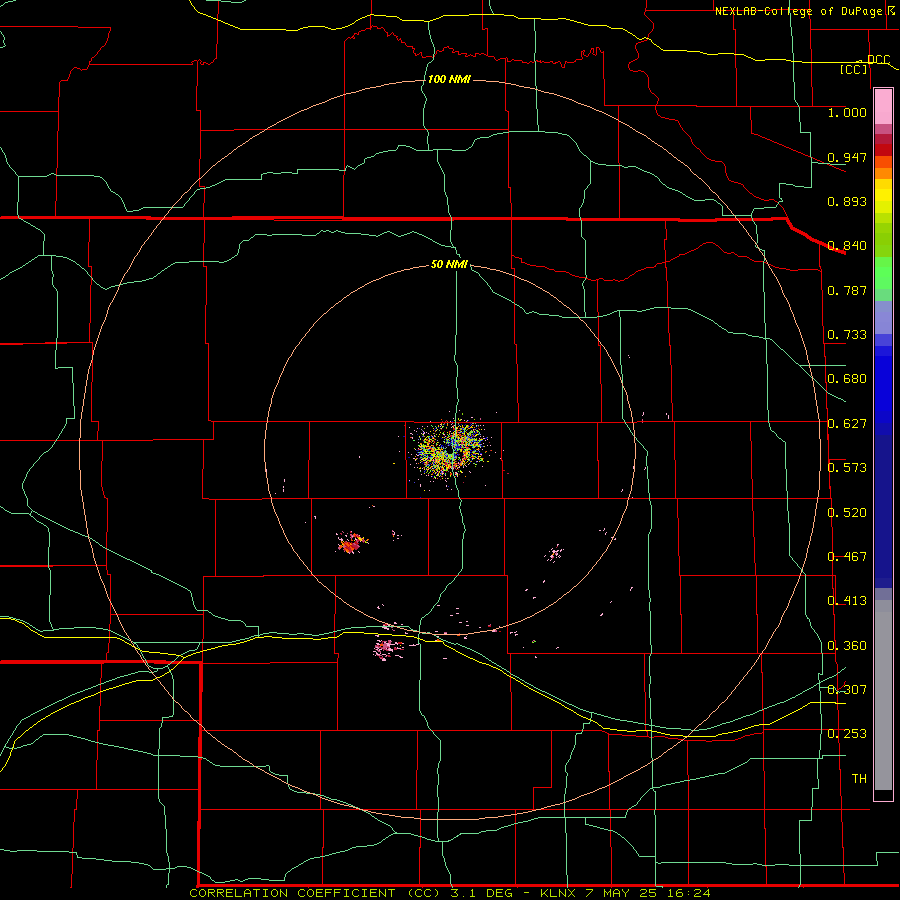This screenshot has width=900, height=900.
Task: Click the pink echo cluster below the yellow highway
Action: [388, 649]
